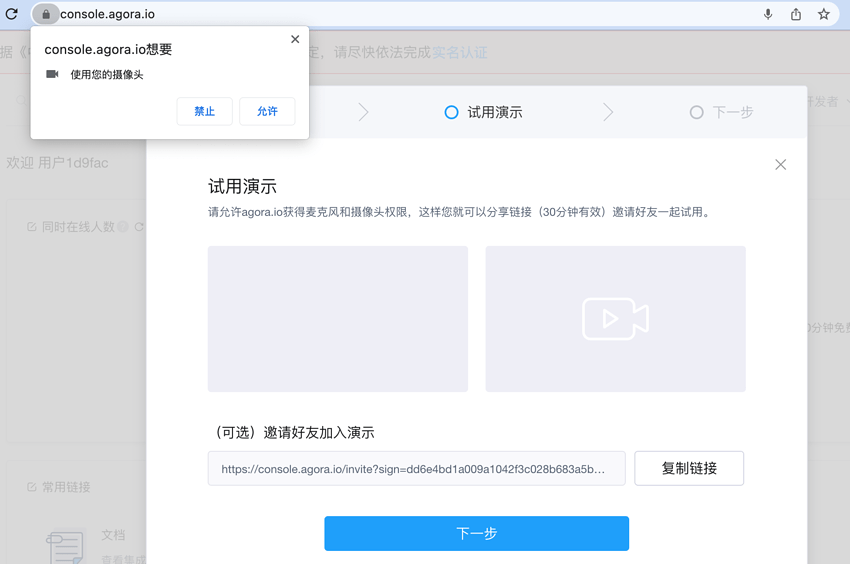The height and width of the screenshot is (564, 850).
Task: Click the microphone icon in the address bar
Action: coord(768,14)
